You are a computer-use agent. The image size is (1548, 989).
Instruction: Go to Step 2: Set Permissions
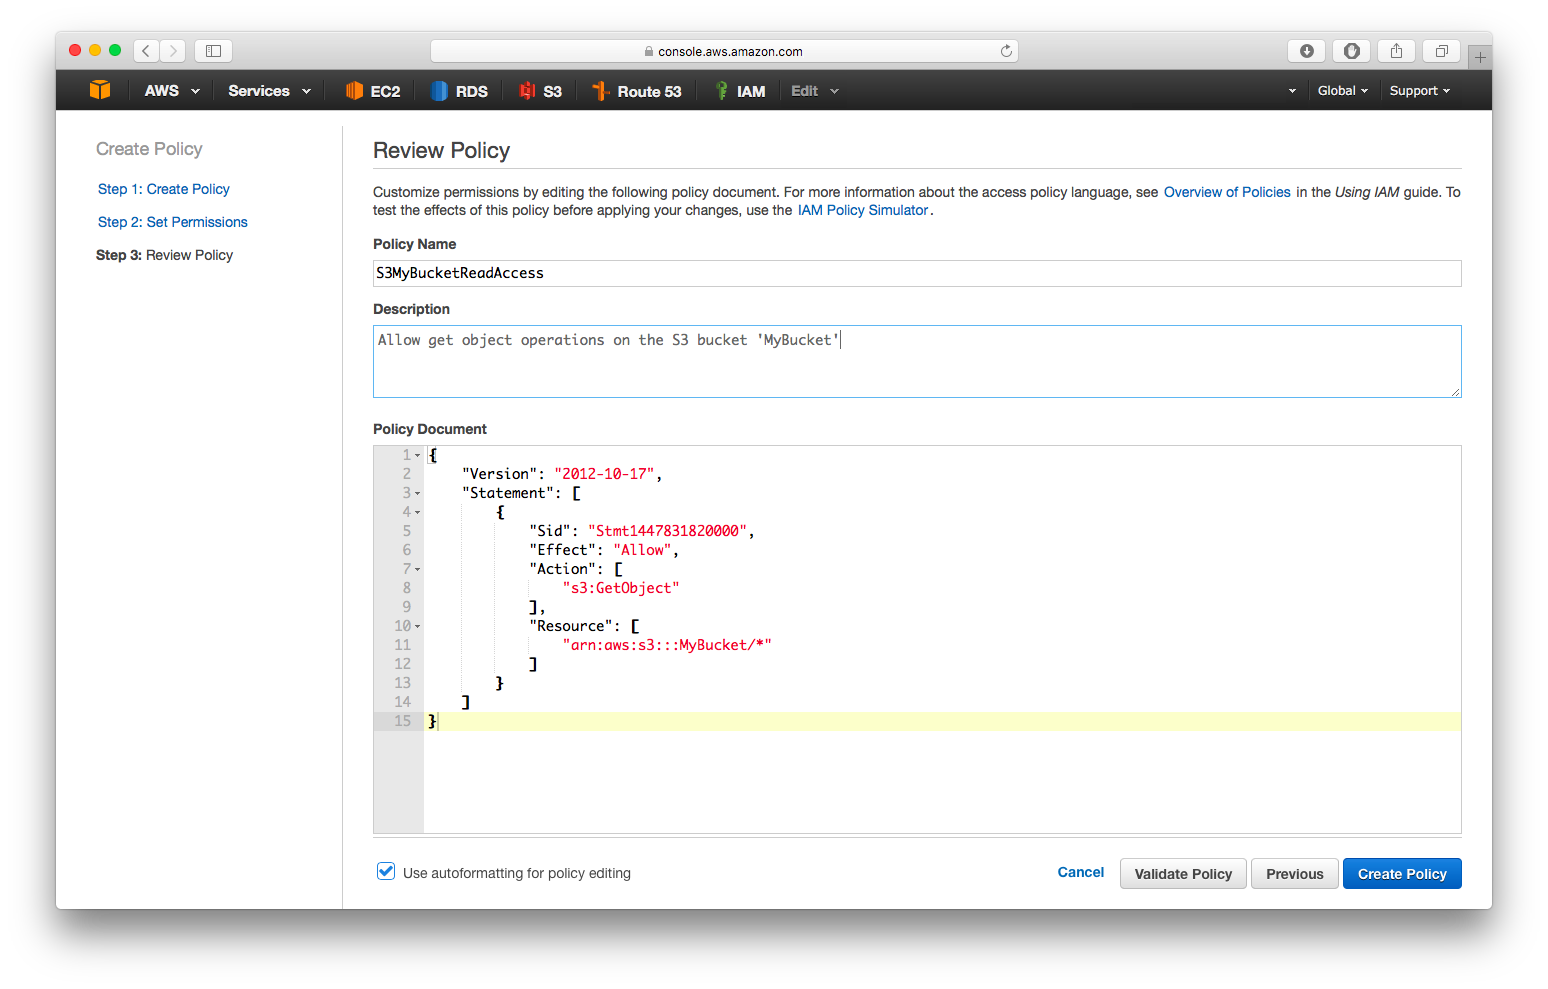coord(173,222)
